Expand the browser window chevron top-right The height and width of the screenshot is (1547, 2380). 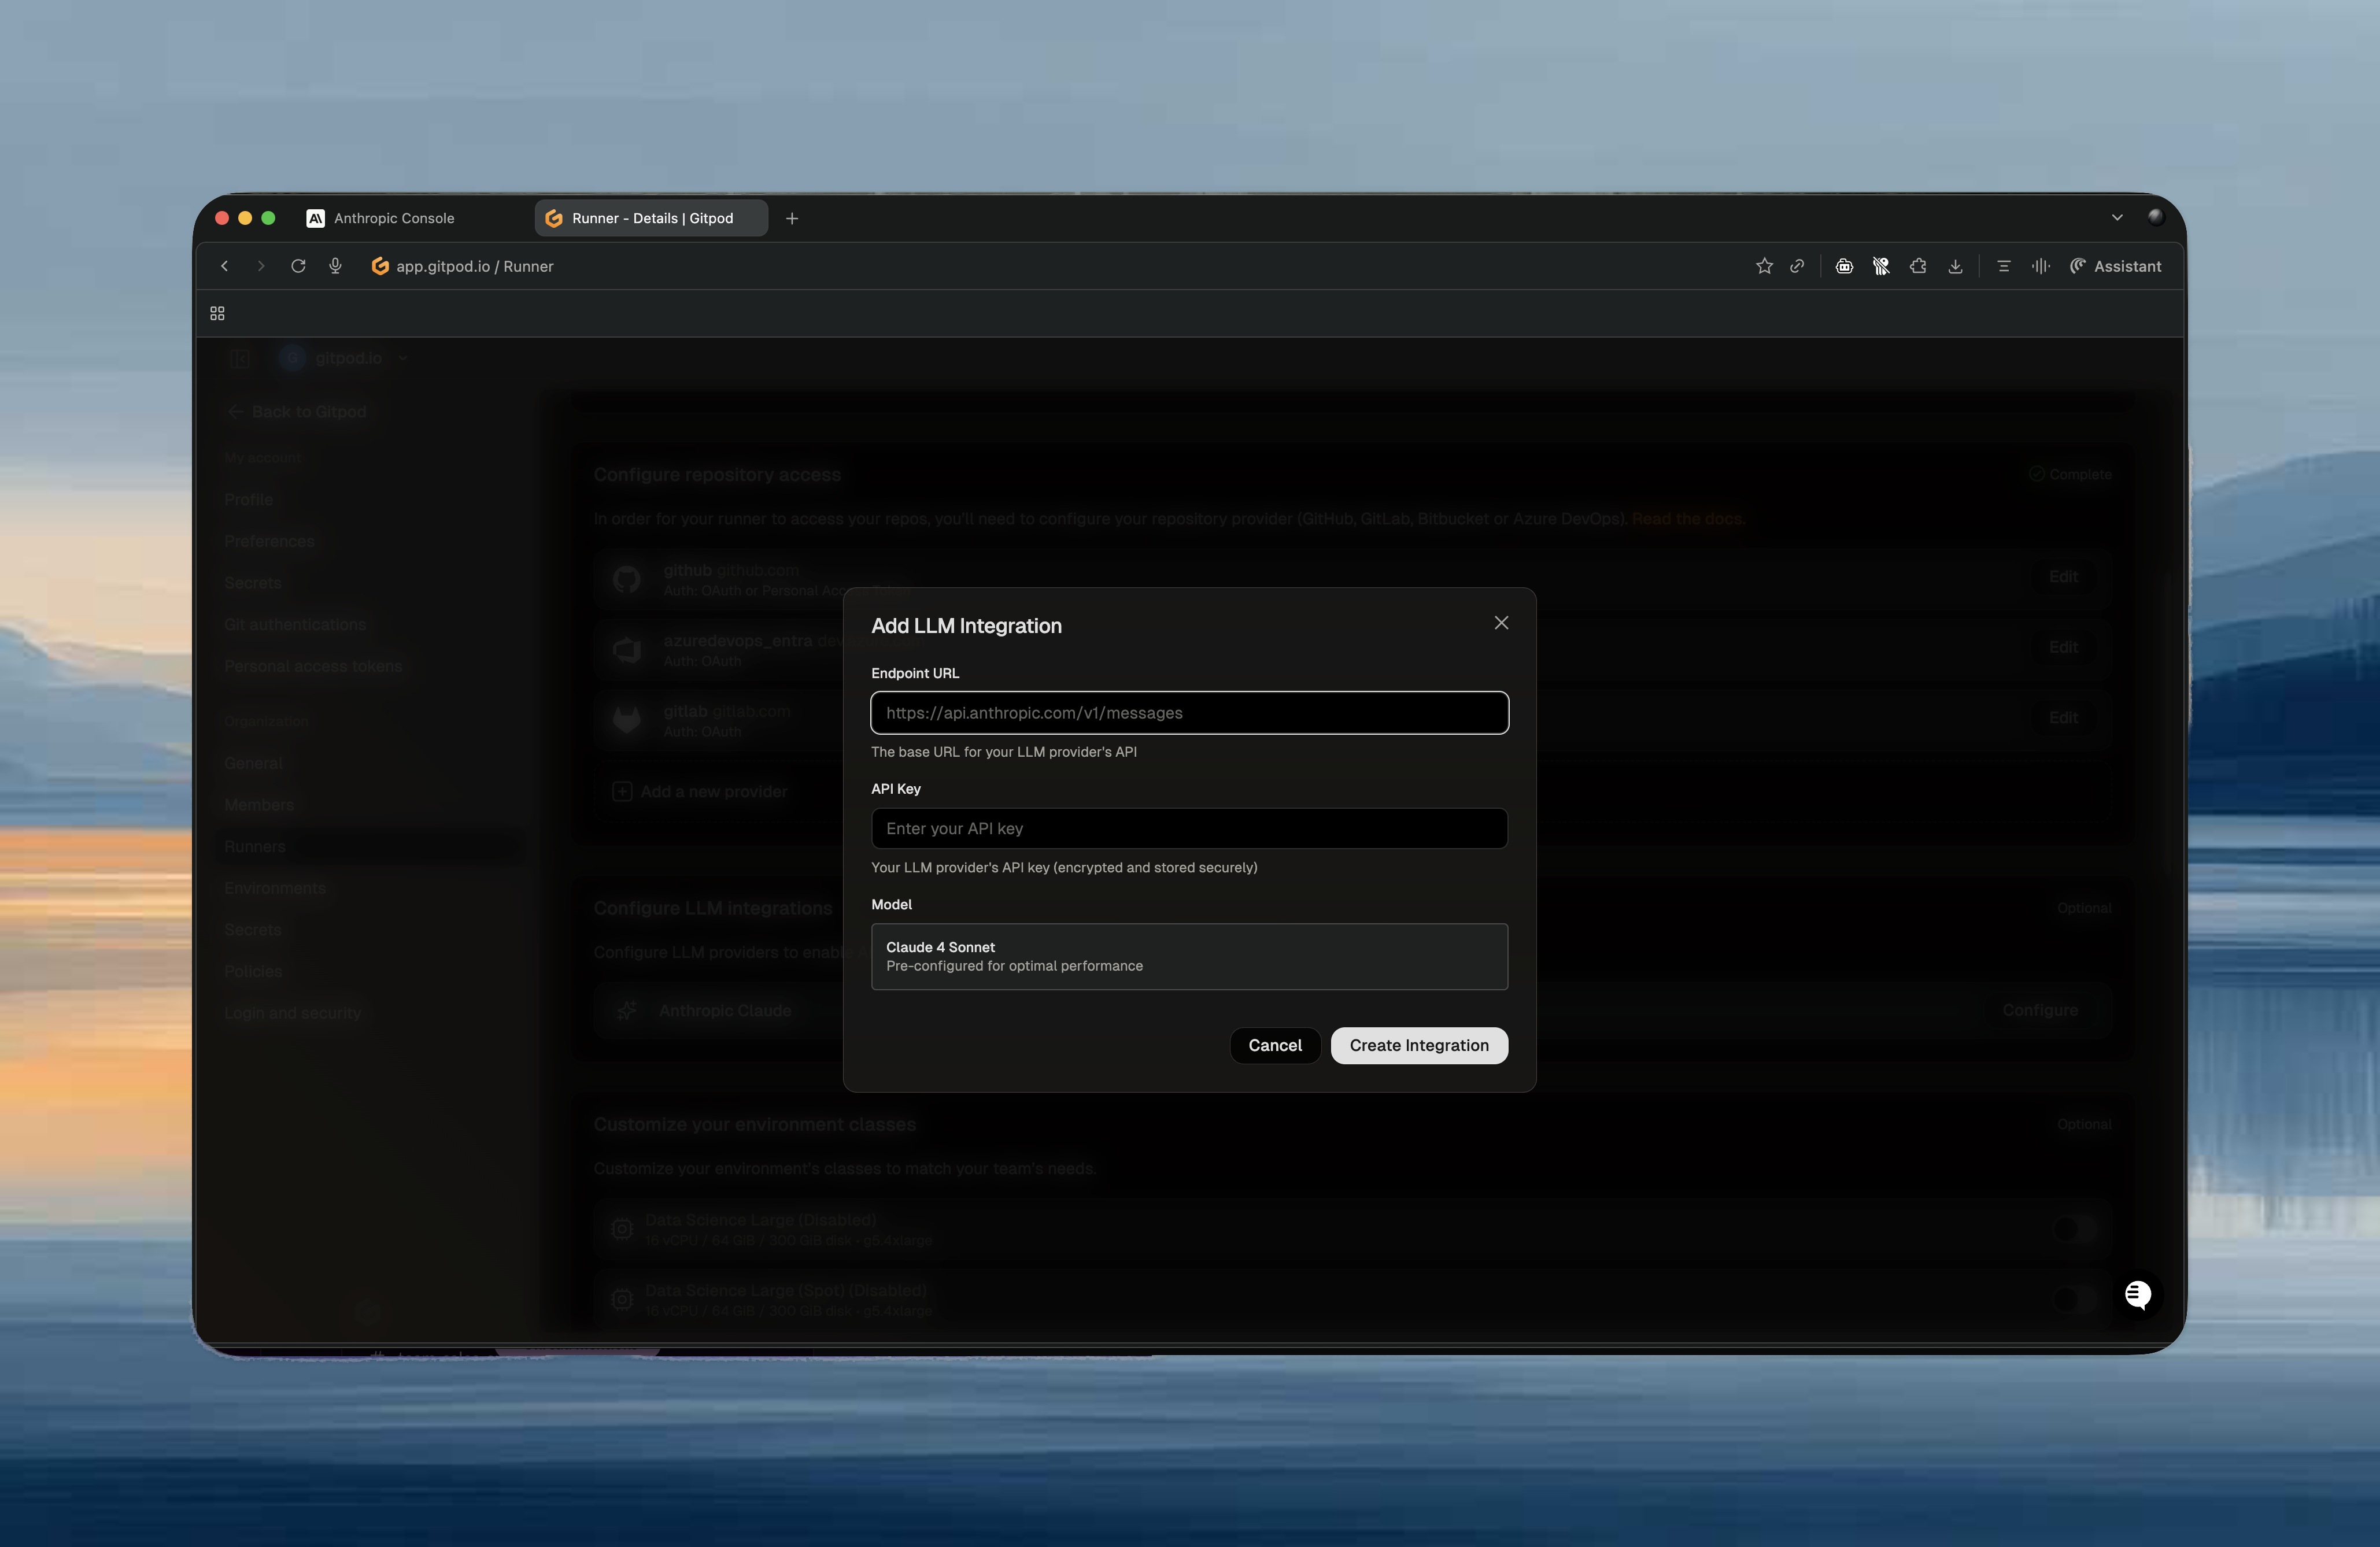[2117, 217]
